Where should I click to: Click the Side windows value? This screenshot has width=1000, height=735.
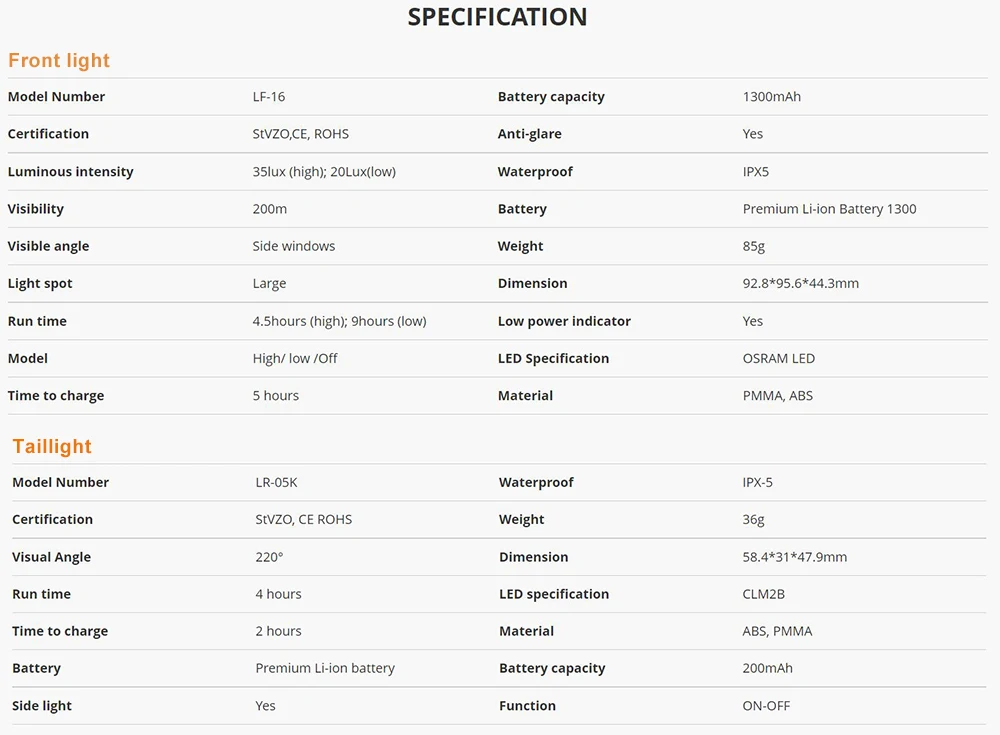tap(294, 246)
